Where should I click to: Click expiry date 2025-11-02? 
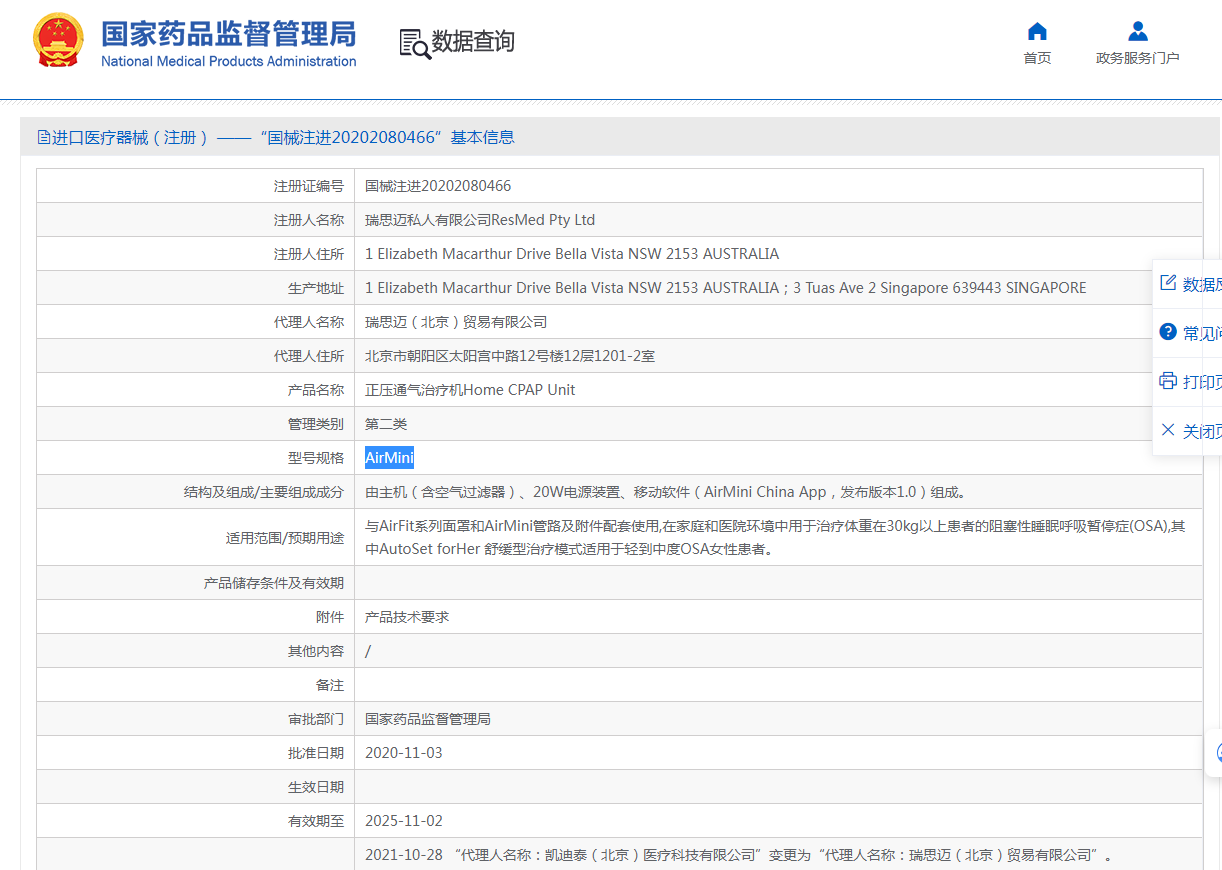(x=404, y=821)
